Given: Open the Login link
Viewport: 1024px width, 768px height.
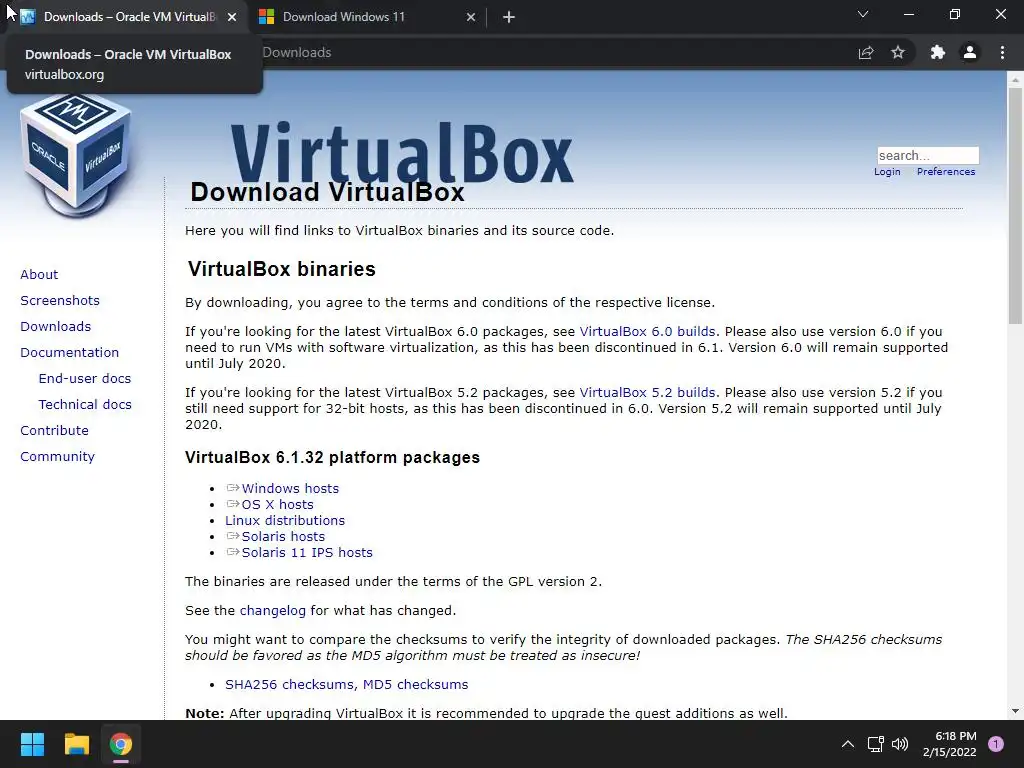Looking at the screenshot, I should click(887, 172).
